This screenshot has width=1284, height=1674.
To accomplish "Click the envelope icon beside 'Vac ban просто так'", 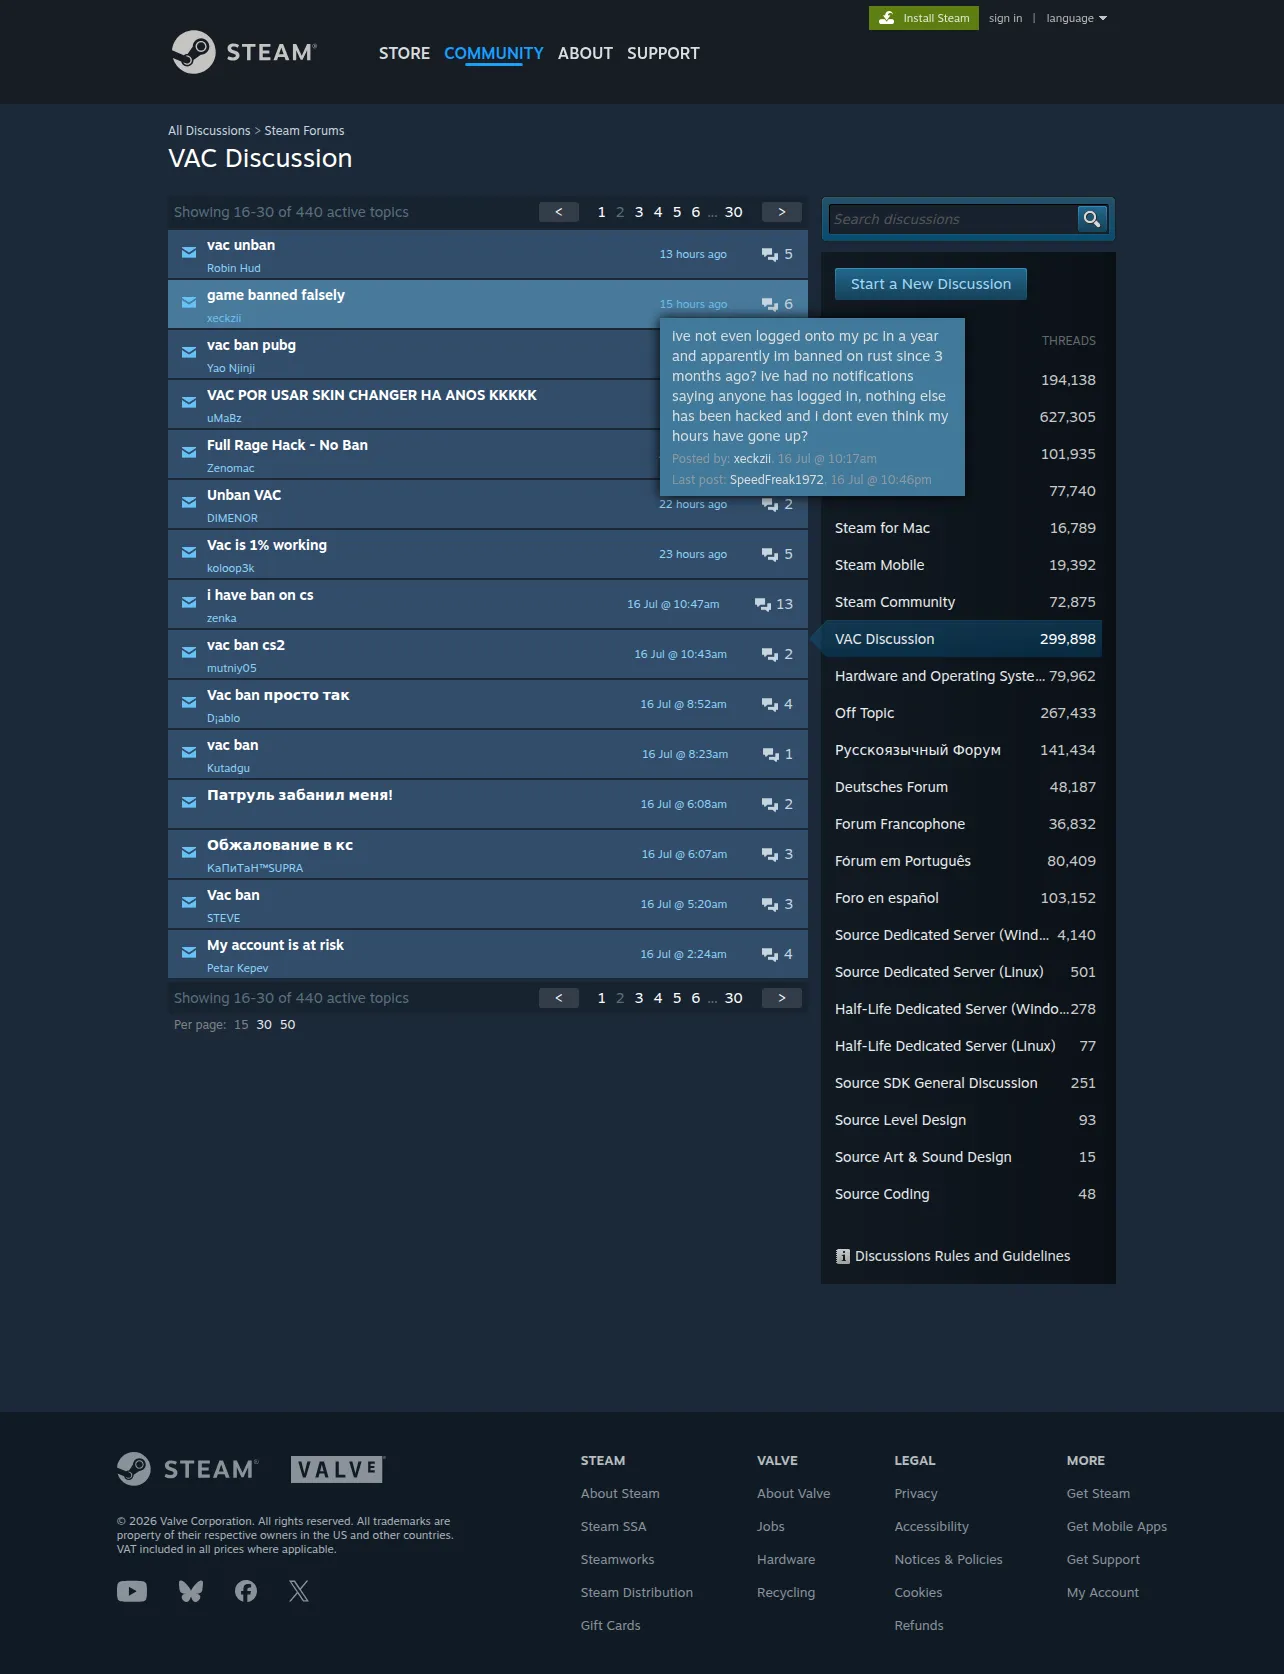I will [x=189, y=703].
